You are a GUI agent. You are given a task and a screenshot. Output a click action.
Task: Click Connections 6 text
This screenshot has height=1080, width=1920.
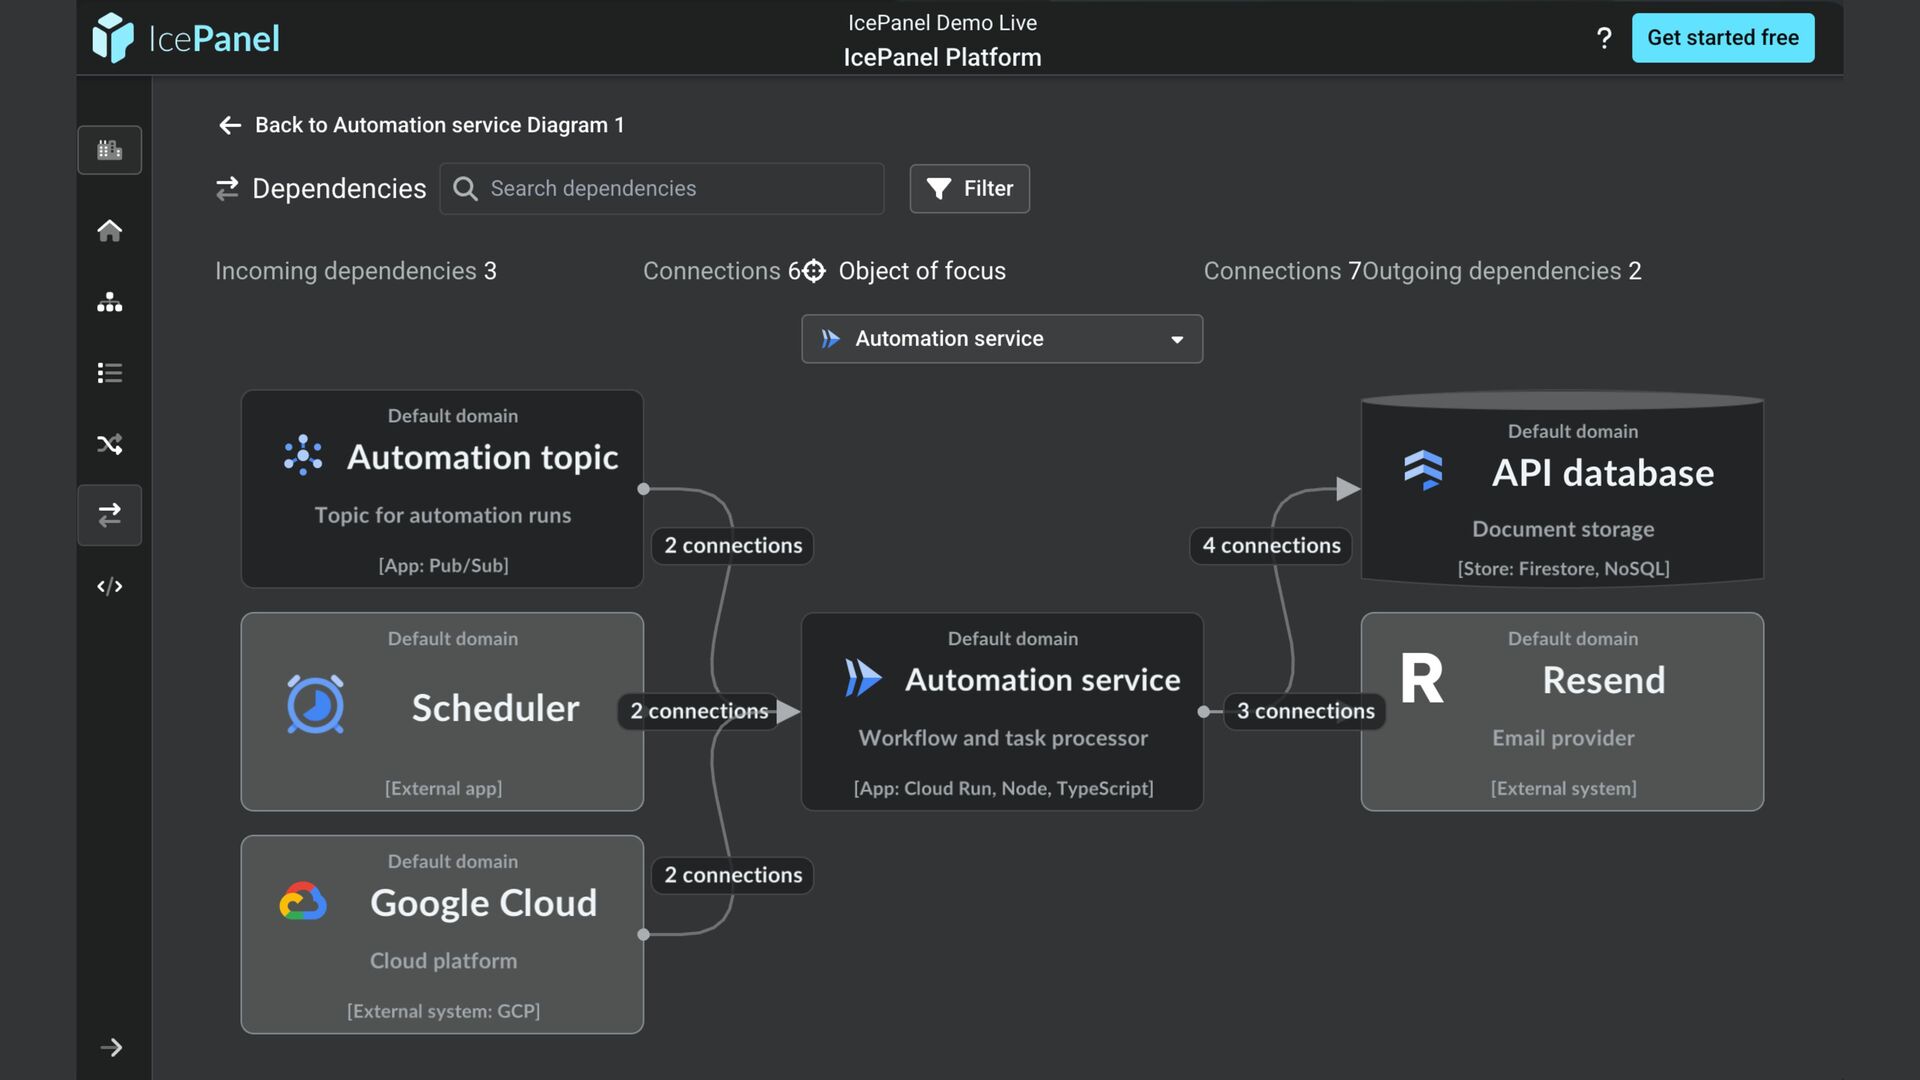tap(722, 271)
